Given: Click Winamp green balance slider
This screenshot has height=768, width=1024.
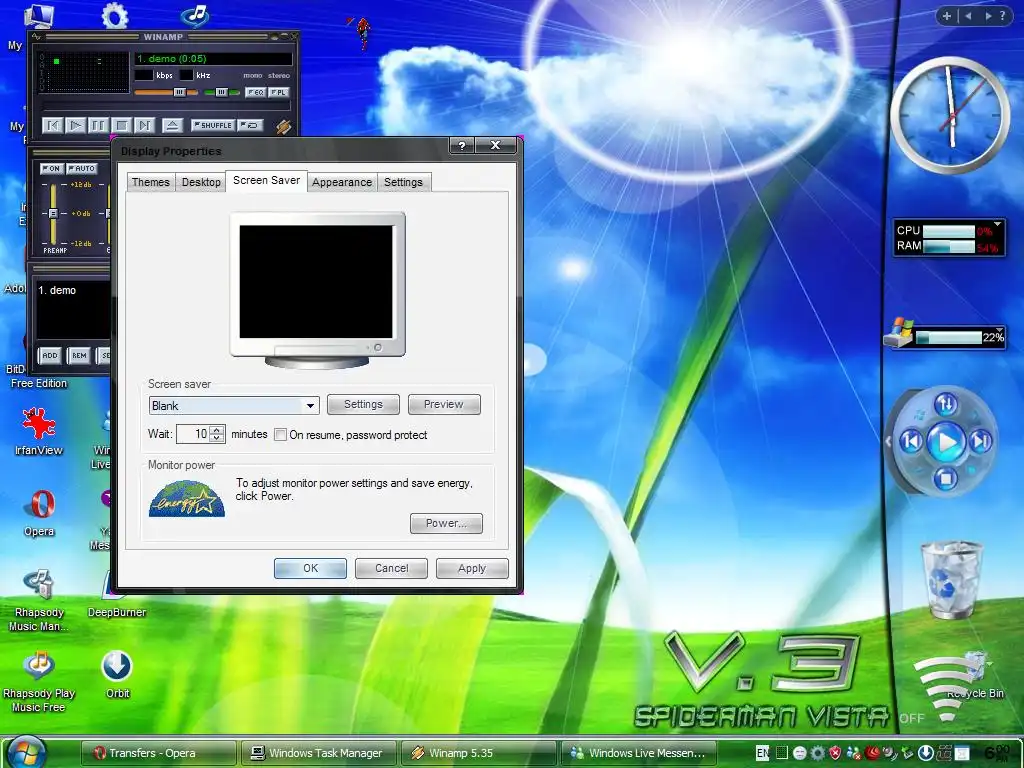Looking at the screenshot, I should click(222, 93).
